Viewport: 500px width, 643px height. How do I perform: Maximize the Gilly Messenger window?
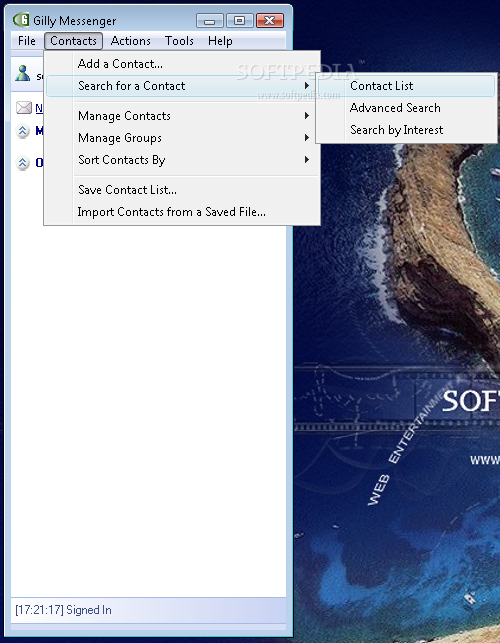(240, 21)
